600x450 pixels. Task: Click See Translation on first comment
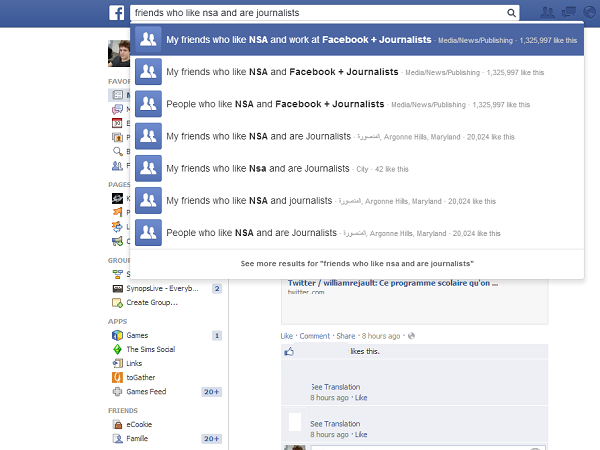[336, 387]
